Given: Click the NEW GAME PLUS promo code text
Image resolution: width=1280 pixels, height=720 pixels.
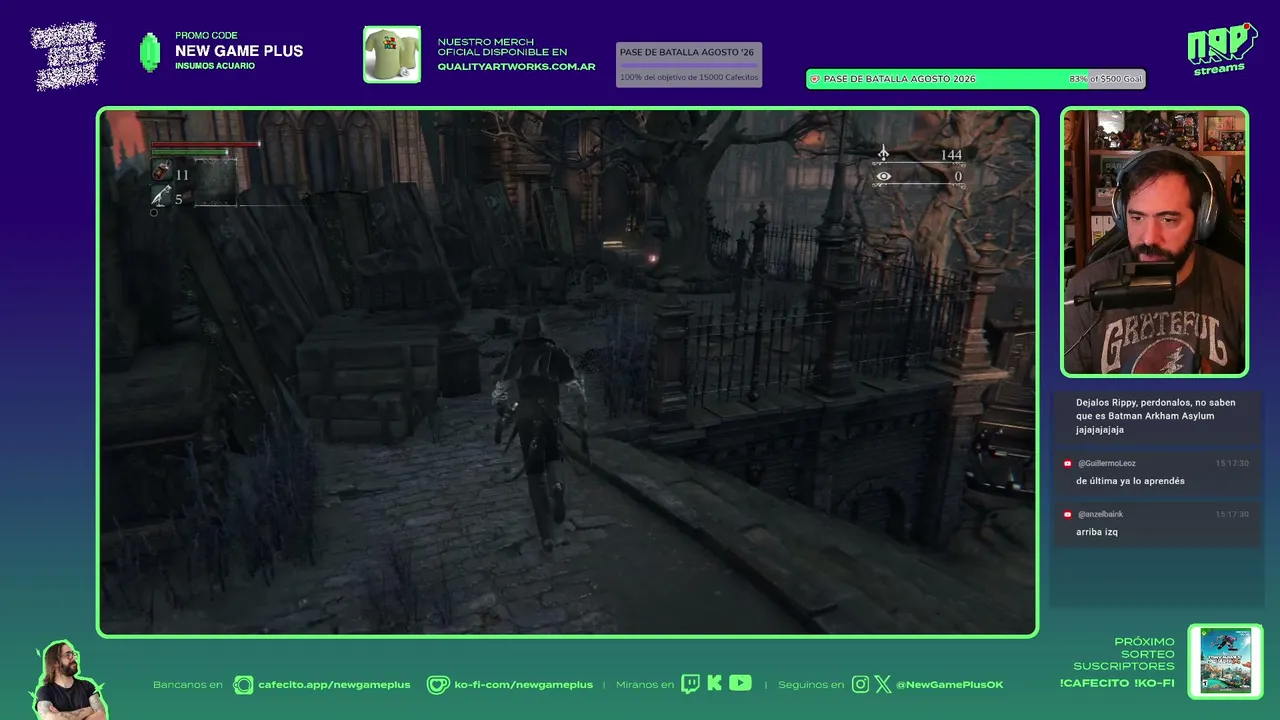Looking at the screenshot, I should pyautogui.click(x=239, y=51).
